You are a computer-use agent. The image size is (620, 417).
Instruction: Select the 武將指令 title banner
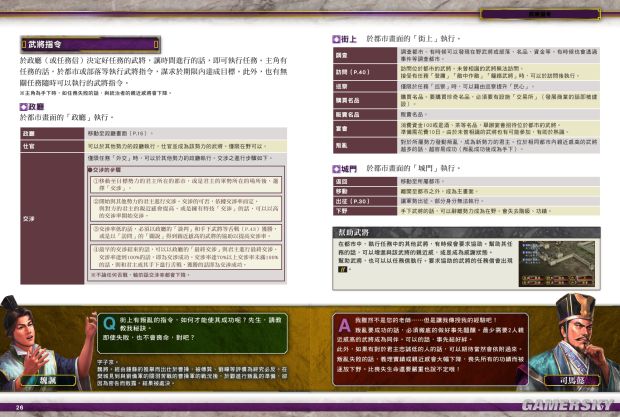[91, 45]
